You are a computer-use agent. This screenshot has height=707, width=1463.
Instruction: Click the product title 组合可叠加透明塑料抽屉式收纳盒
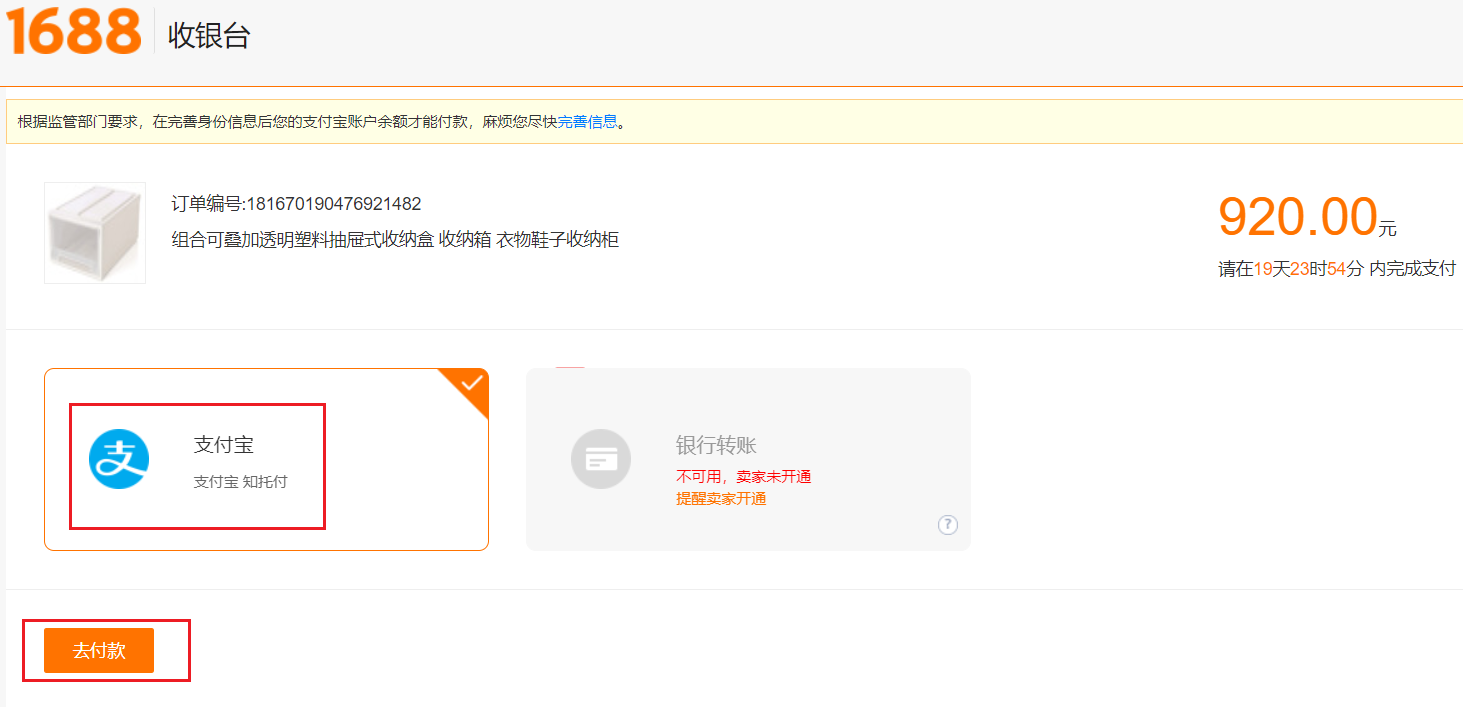pos(395,240)
